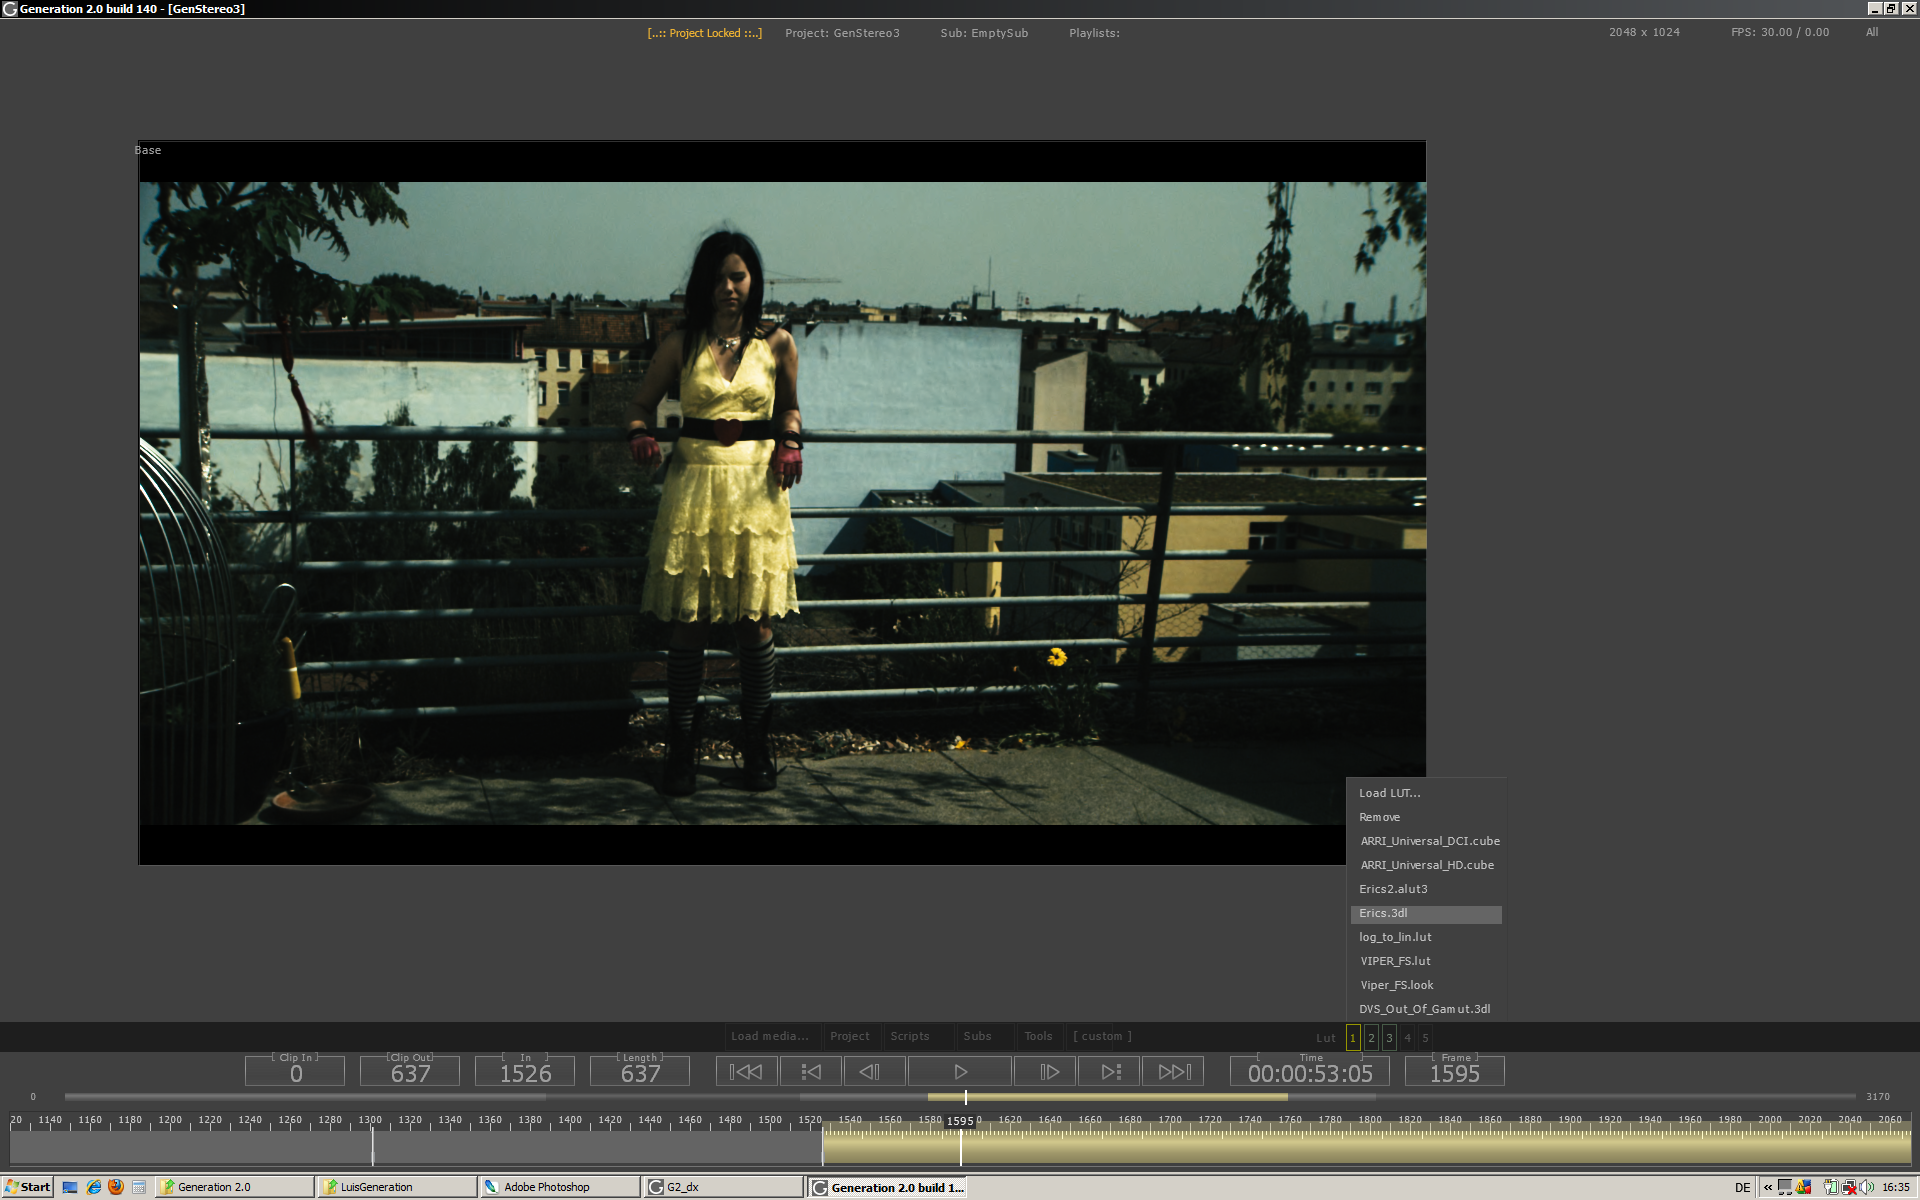Open the Tools menu
This screenshot has height=1200, width=1920.
click(1037, 1036)
